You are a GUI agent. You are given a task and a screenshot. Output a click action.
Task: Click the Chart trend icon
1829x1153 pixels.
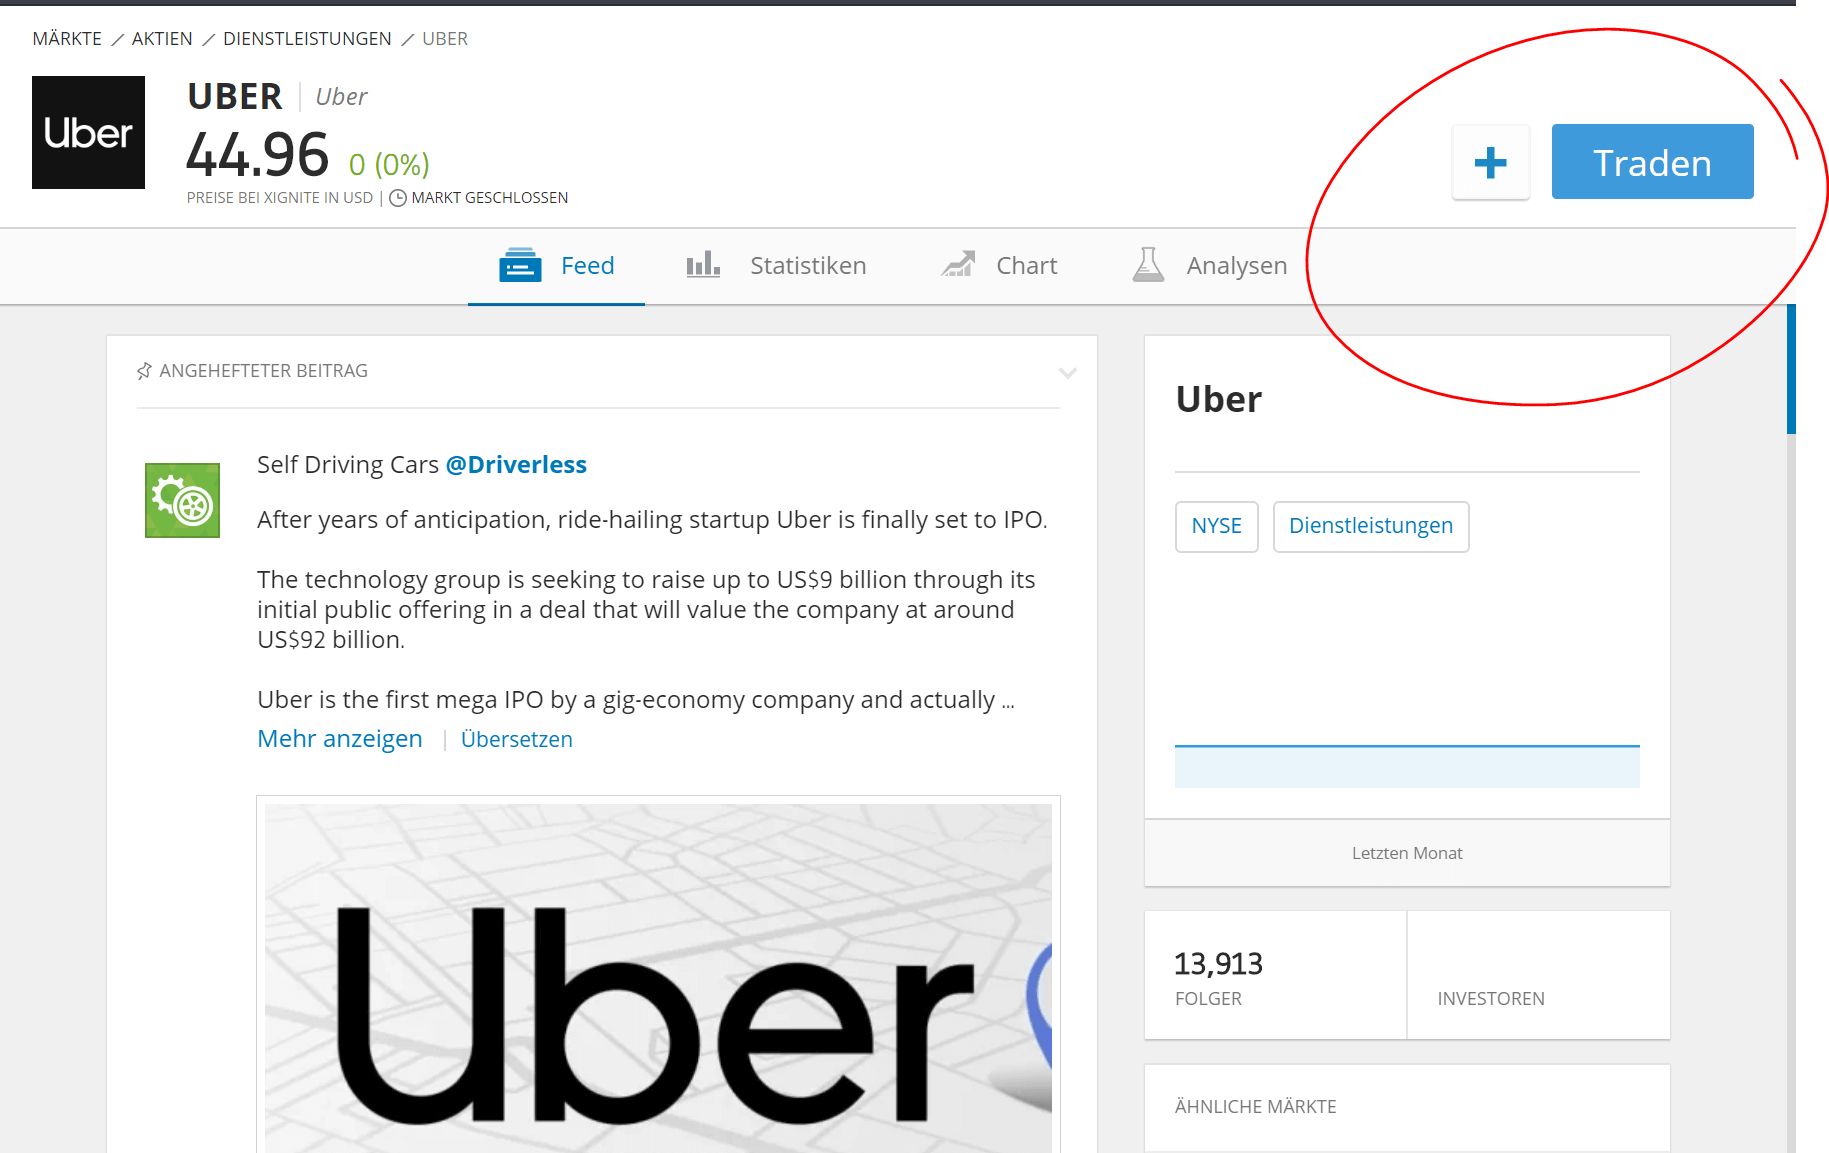tap(958, 264)
